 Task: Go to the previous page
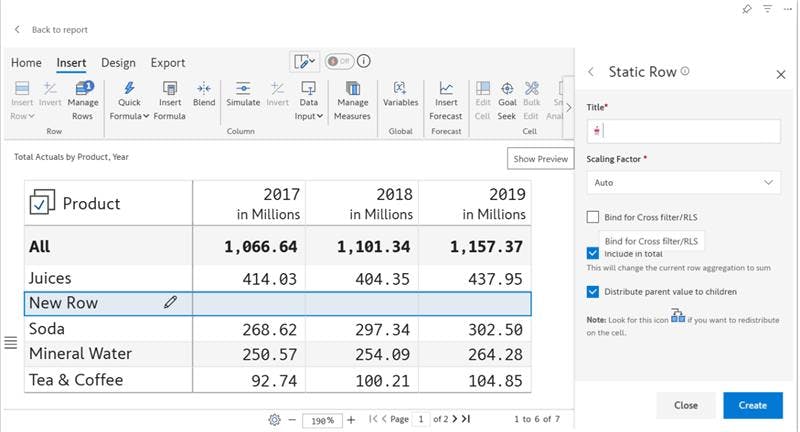coord(384,419)
